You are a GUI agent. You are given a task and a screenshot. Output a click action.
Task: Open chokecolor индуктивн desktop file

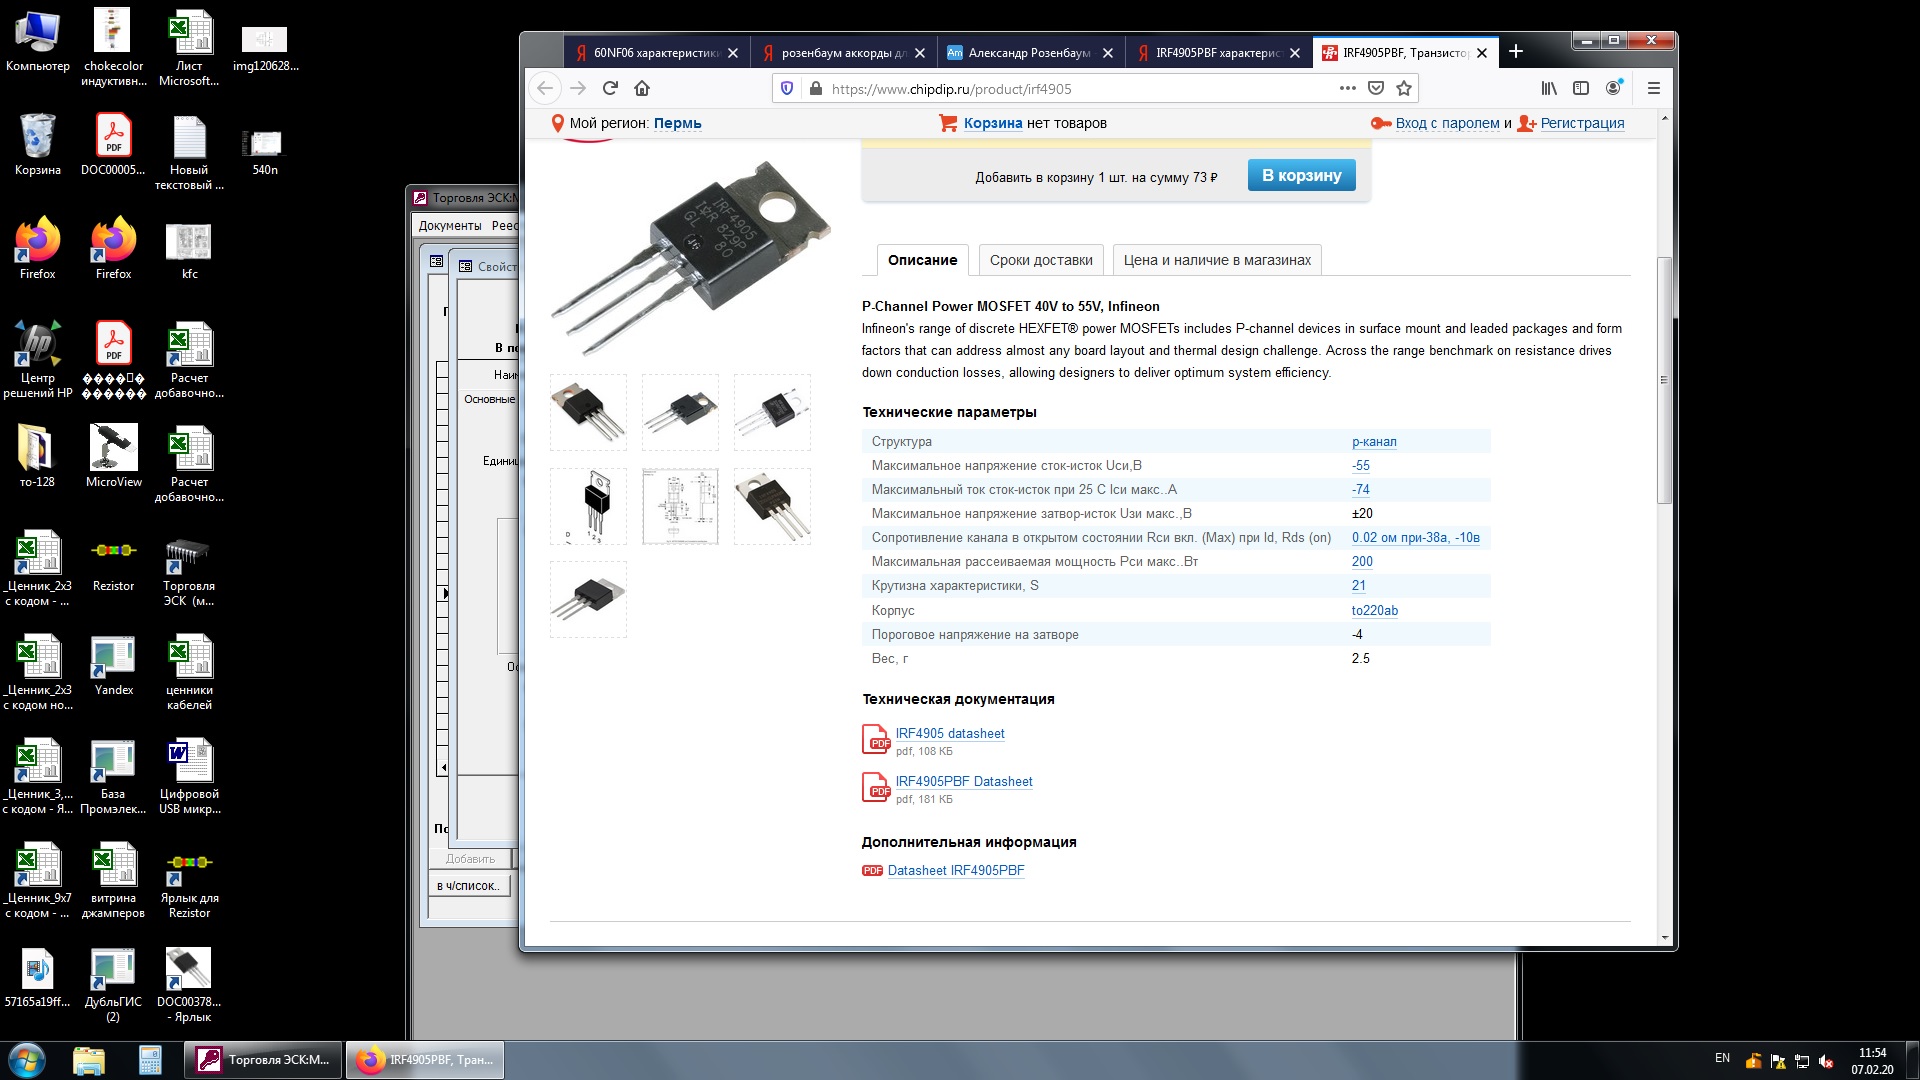(x=113, y=47)
